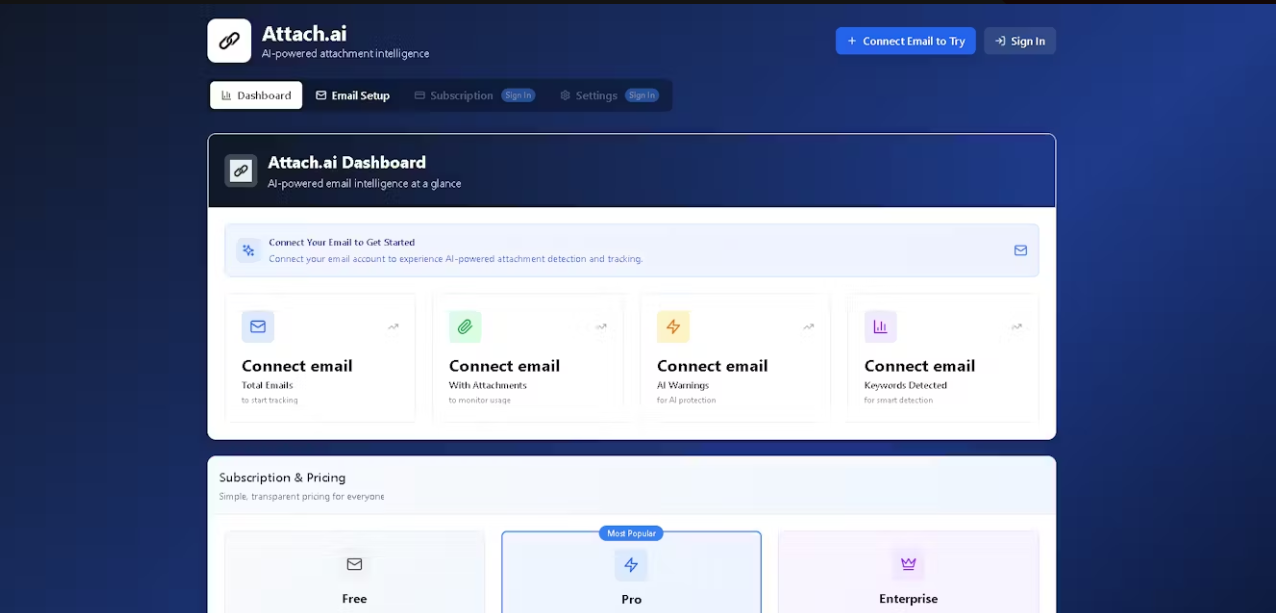The width and height of the screenshot is (1276, 613).
Task: Click the Attach.ai Dashboard header link icon
Action: coord(241,171)
